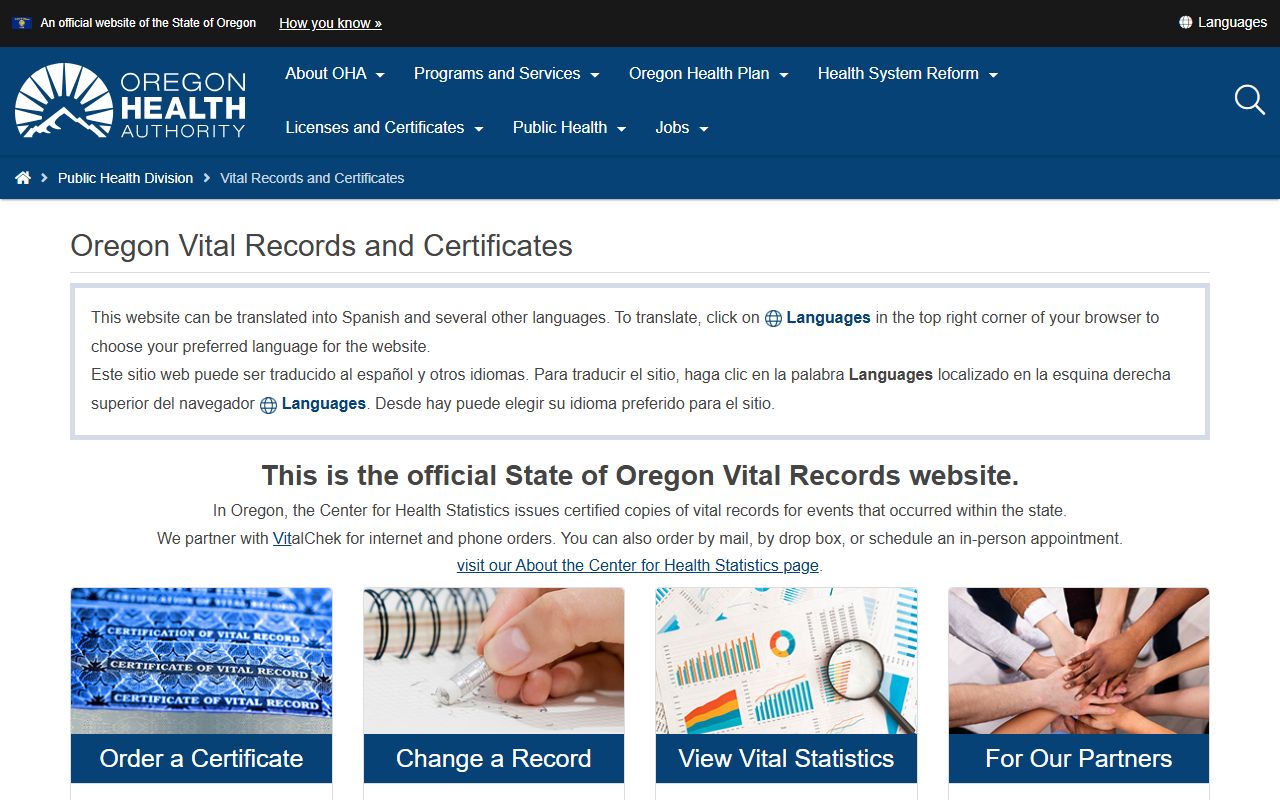Click the eraser and notebook thumbnail
The height and width of the screenshot is (800, 1280).
coord(494,661)
